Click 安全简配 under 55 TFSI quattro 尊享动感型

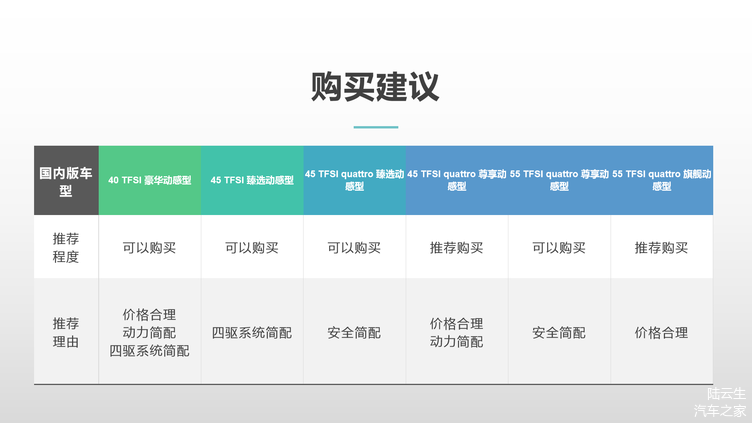point(559,333)
